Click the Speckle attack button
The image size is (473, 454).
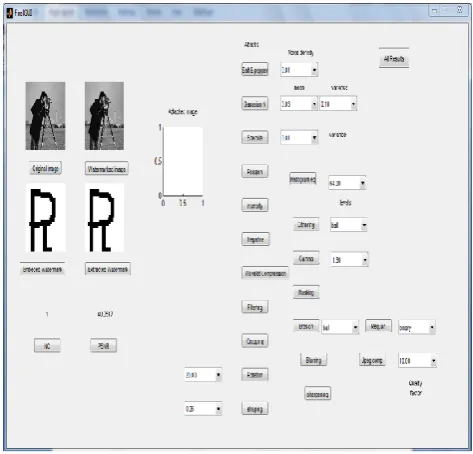pyautogui.click(x=255, y=137)
